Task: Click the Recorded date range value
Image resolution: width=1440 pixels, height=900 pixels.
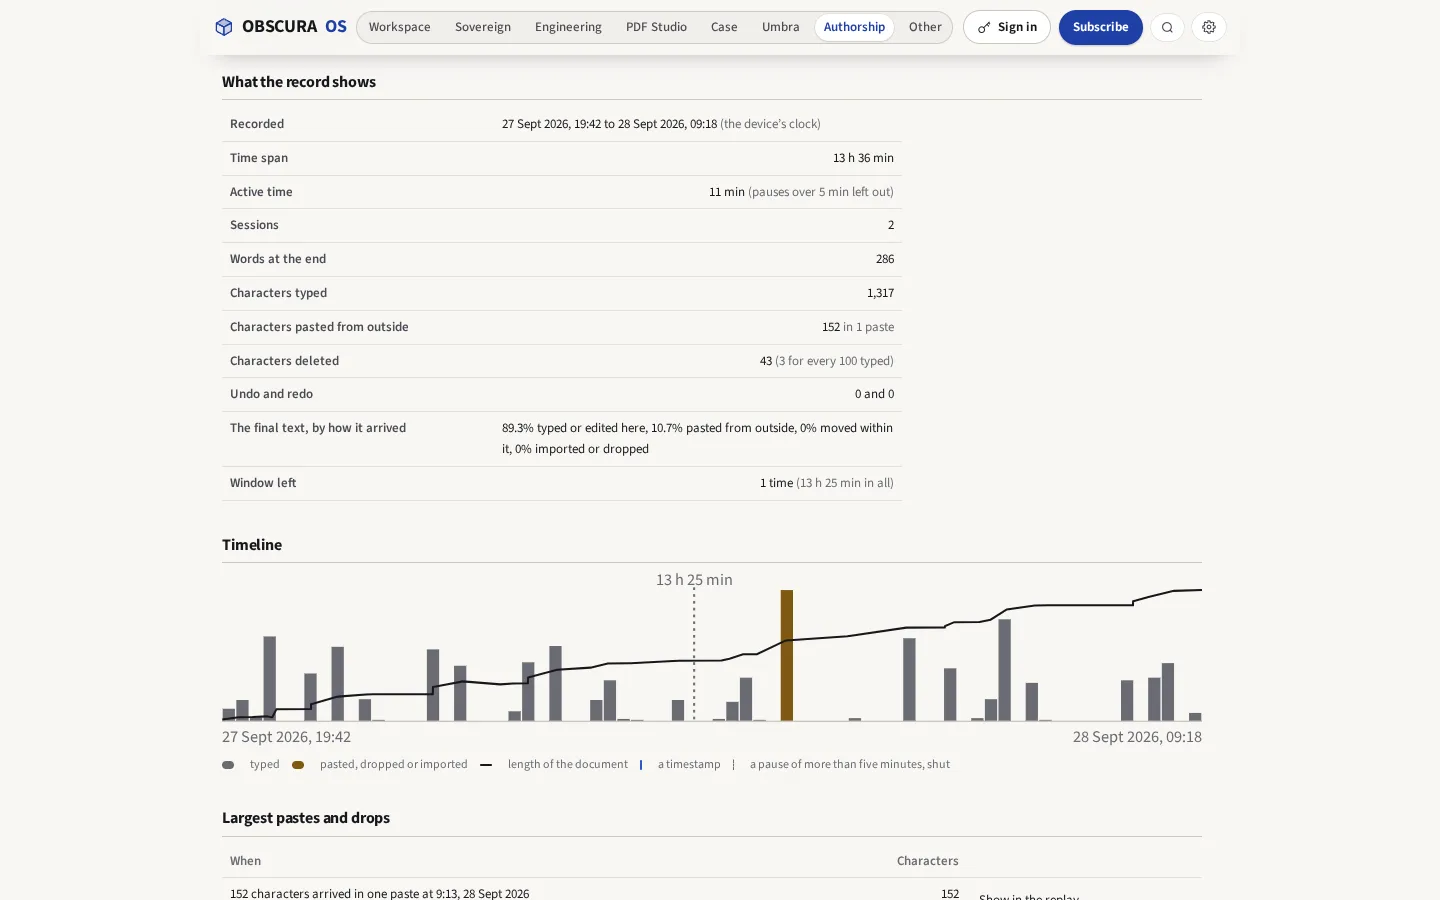Action: coord(661,124)
